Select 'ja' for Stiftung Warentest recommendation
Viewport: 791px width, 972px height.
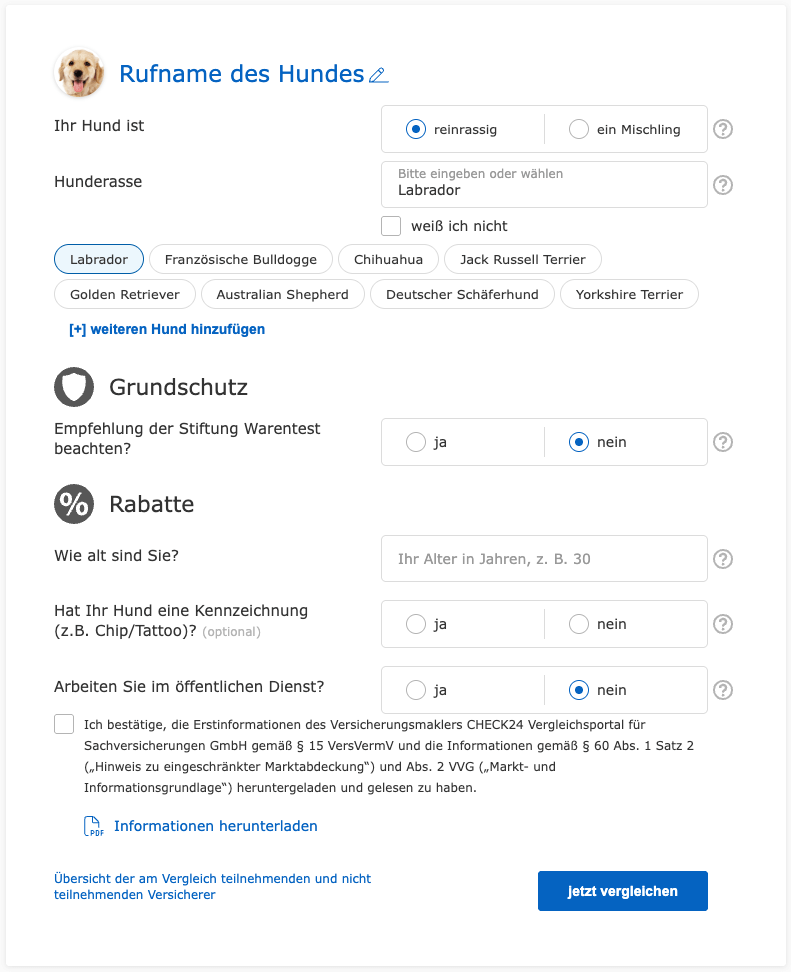(416, 441)
